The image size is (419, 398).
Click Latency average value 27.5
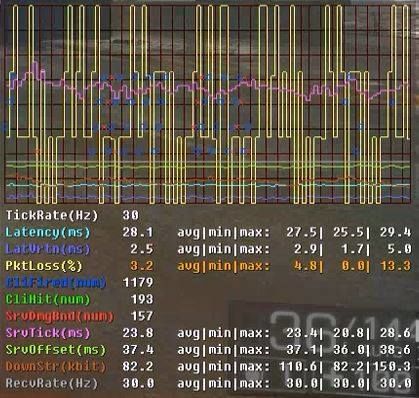[302, 232]
